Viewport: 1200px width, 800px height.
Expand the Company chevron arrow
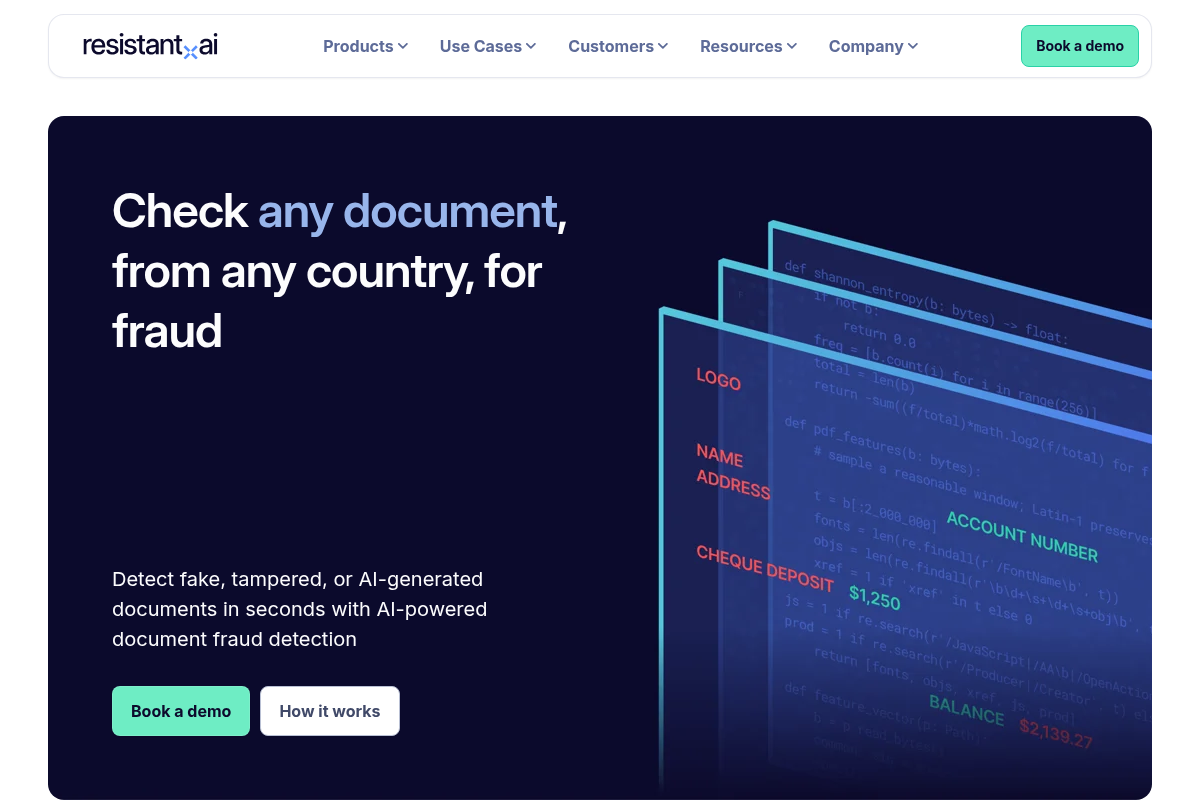(913, 46)
